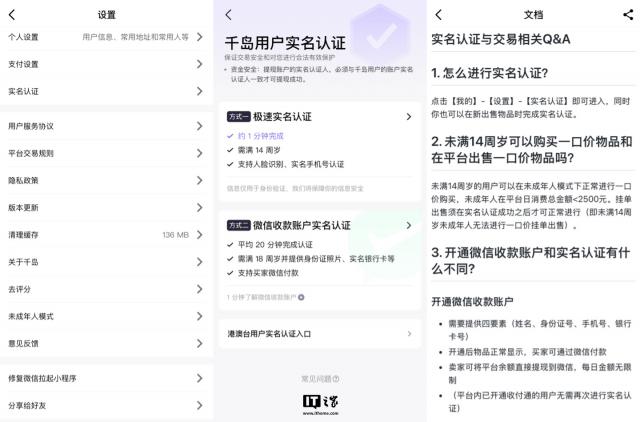
Task: Tap the icon after 1分钟了解微信收款账户
Action: [301, 297]
